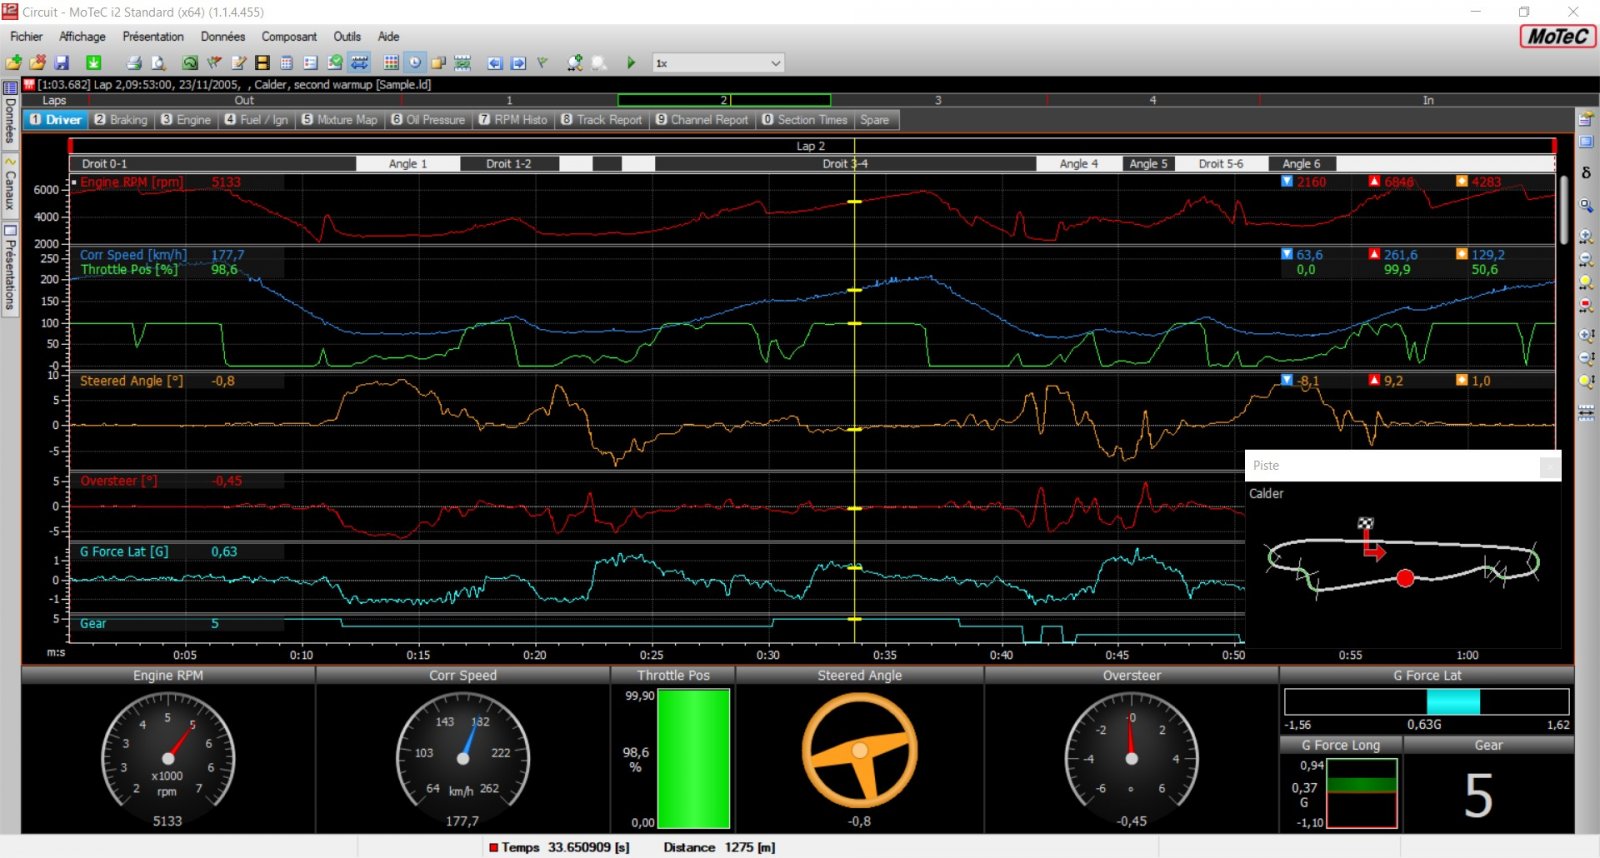This screenshot has width=1600, height=858.
Task: Click the green download arrow toolbar icon
Action: [x=93, y=63]
